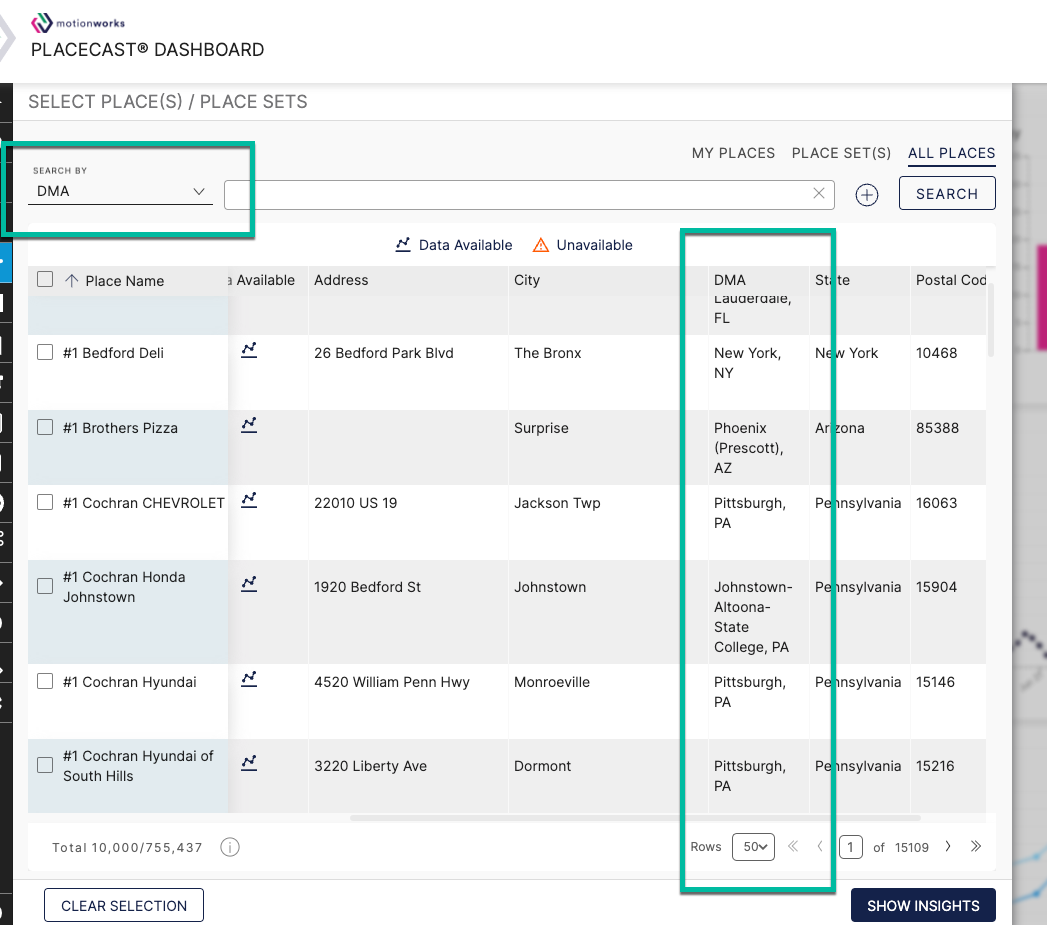Jump to last page double-chevron icon
The height and width of the screenshot is (925, 1047).
pyautogui.click(x=976, y=847)
